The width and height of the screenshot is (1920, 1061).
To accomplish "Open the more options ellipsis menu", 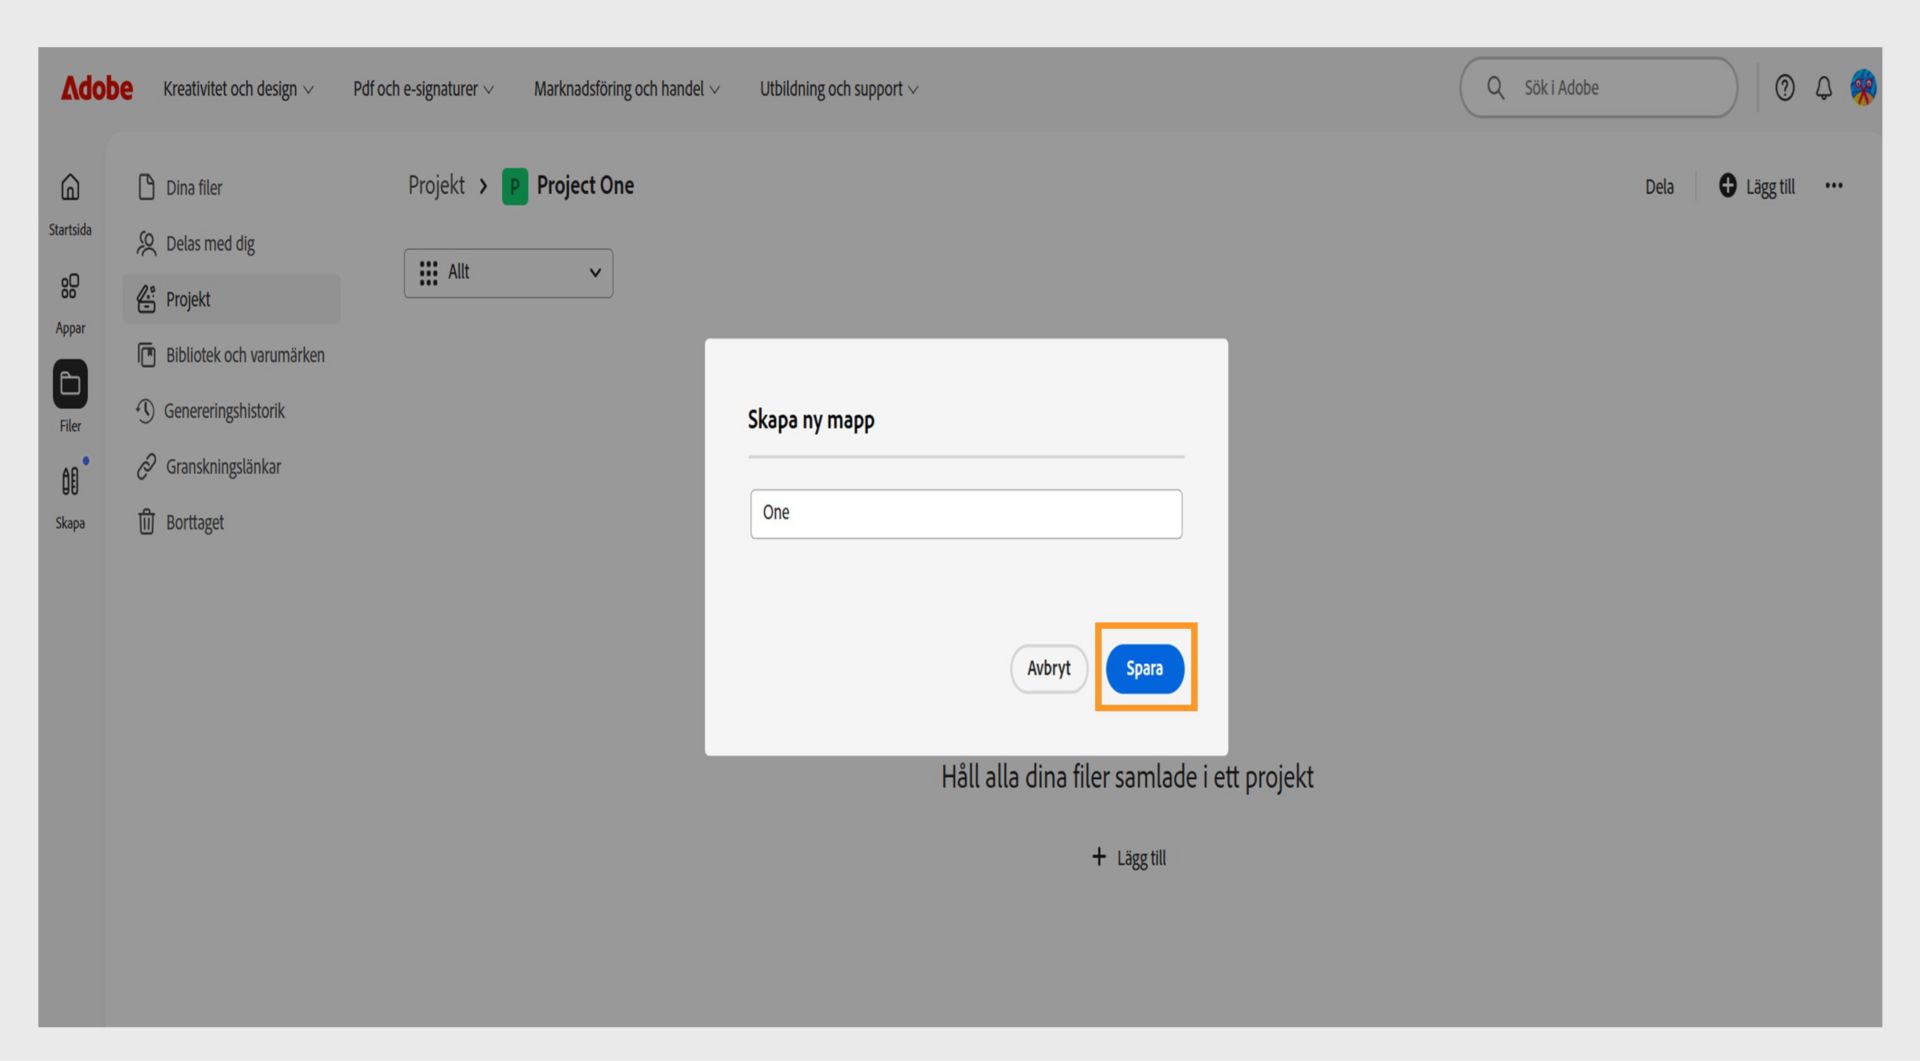I will [1835, 186].
